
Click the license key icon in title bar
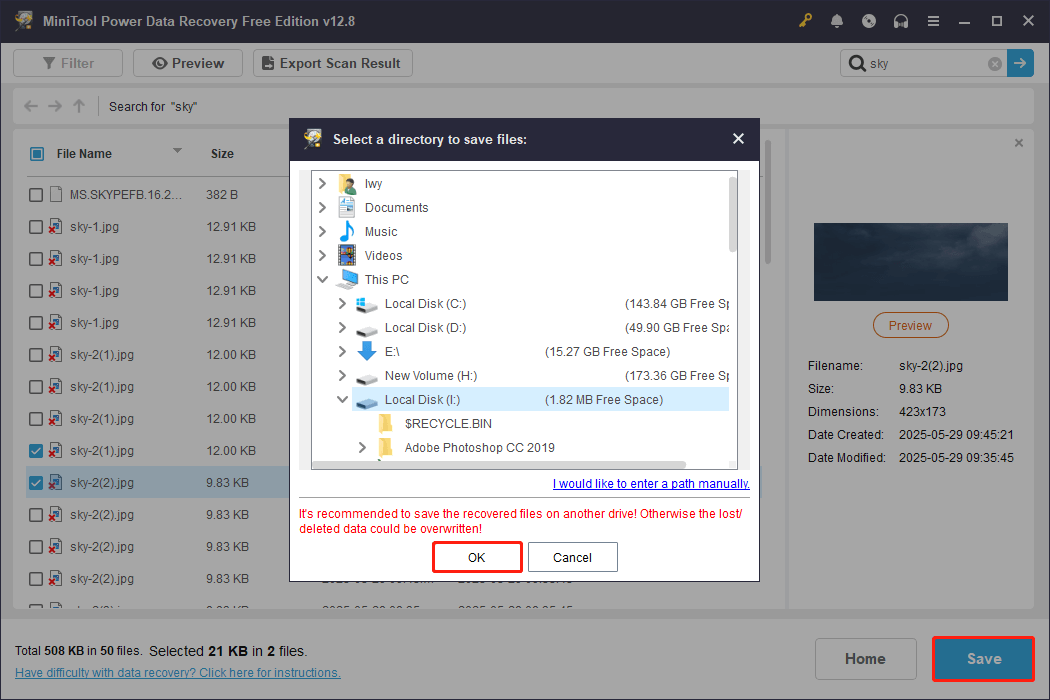(x=806, y=20)
